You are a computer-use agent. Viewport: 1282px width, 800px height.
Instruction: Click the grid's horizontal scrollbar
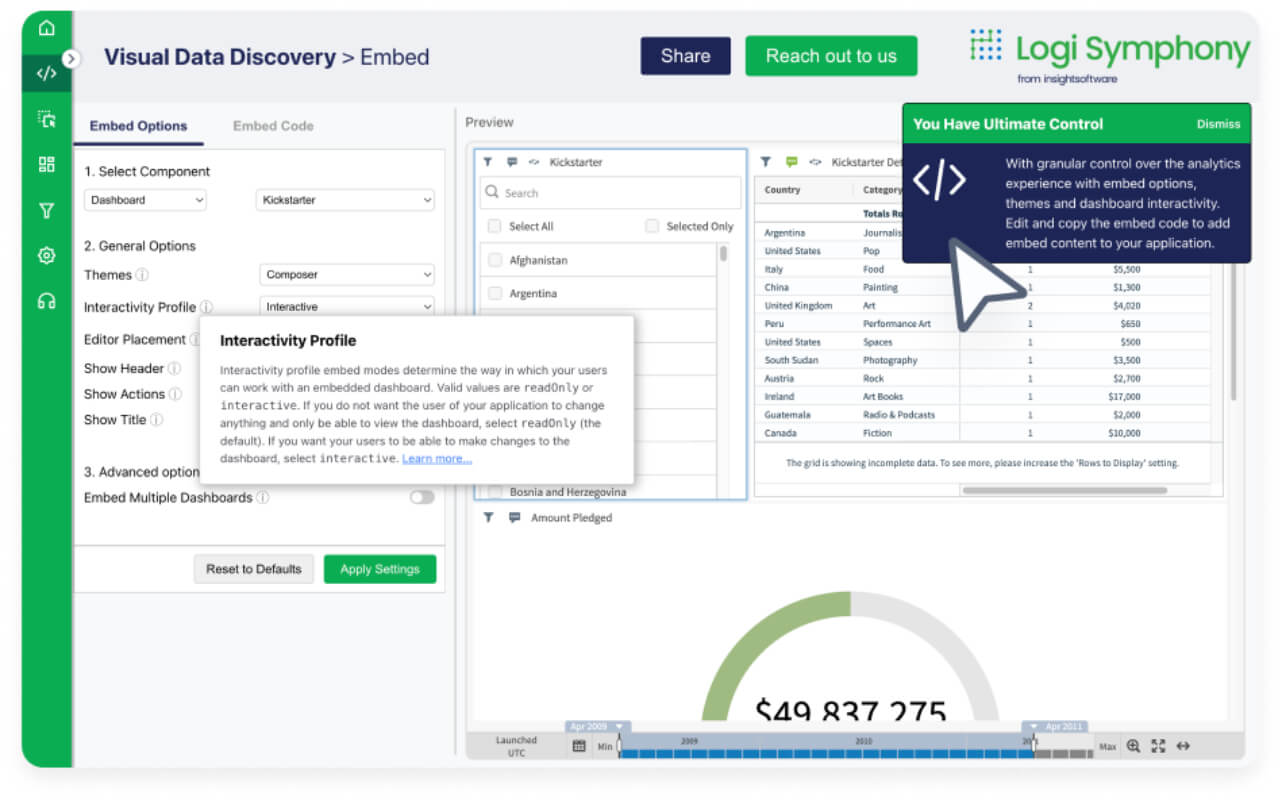1064,491
